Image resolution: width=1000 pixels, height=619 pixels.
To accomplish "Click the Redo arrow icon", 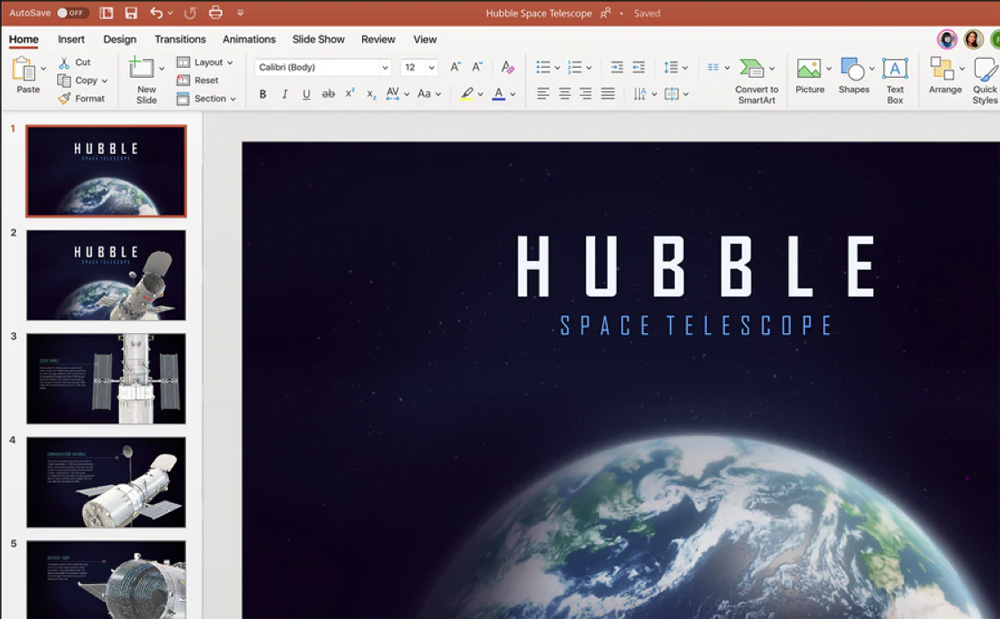I will [x=190, y=13].
